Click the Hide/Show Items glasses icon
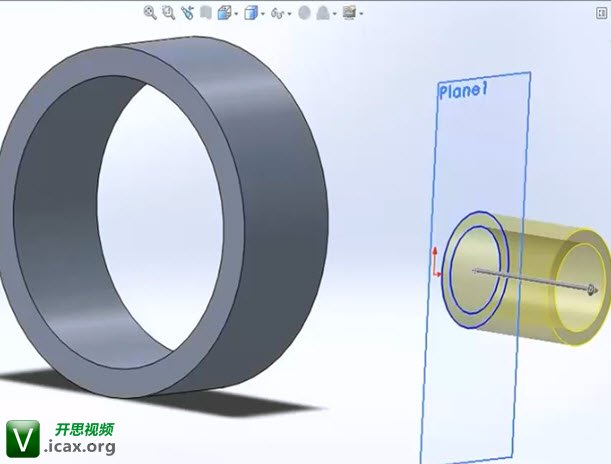 click(277, 14)
